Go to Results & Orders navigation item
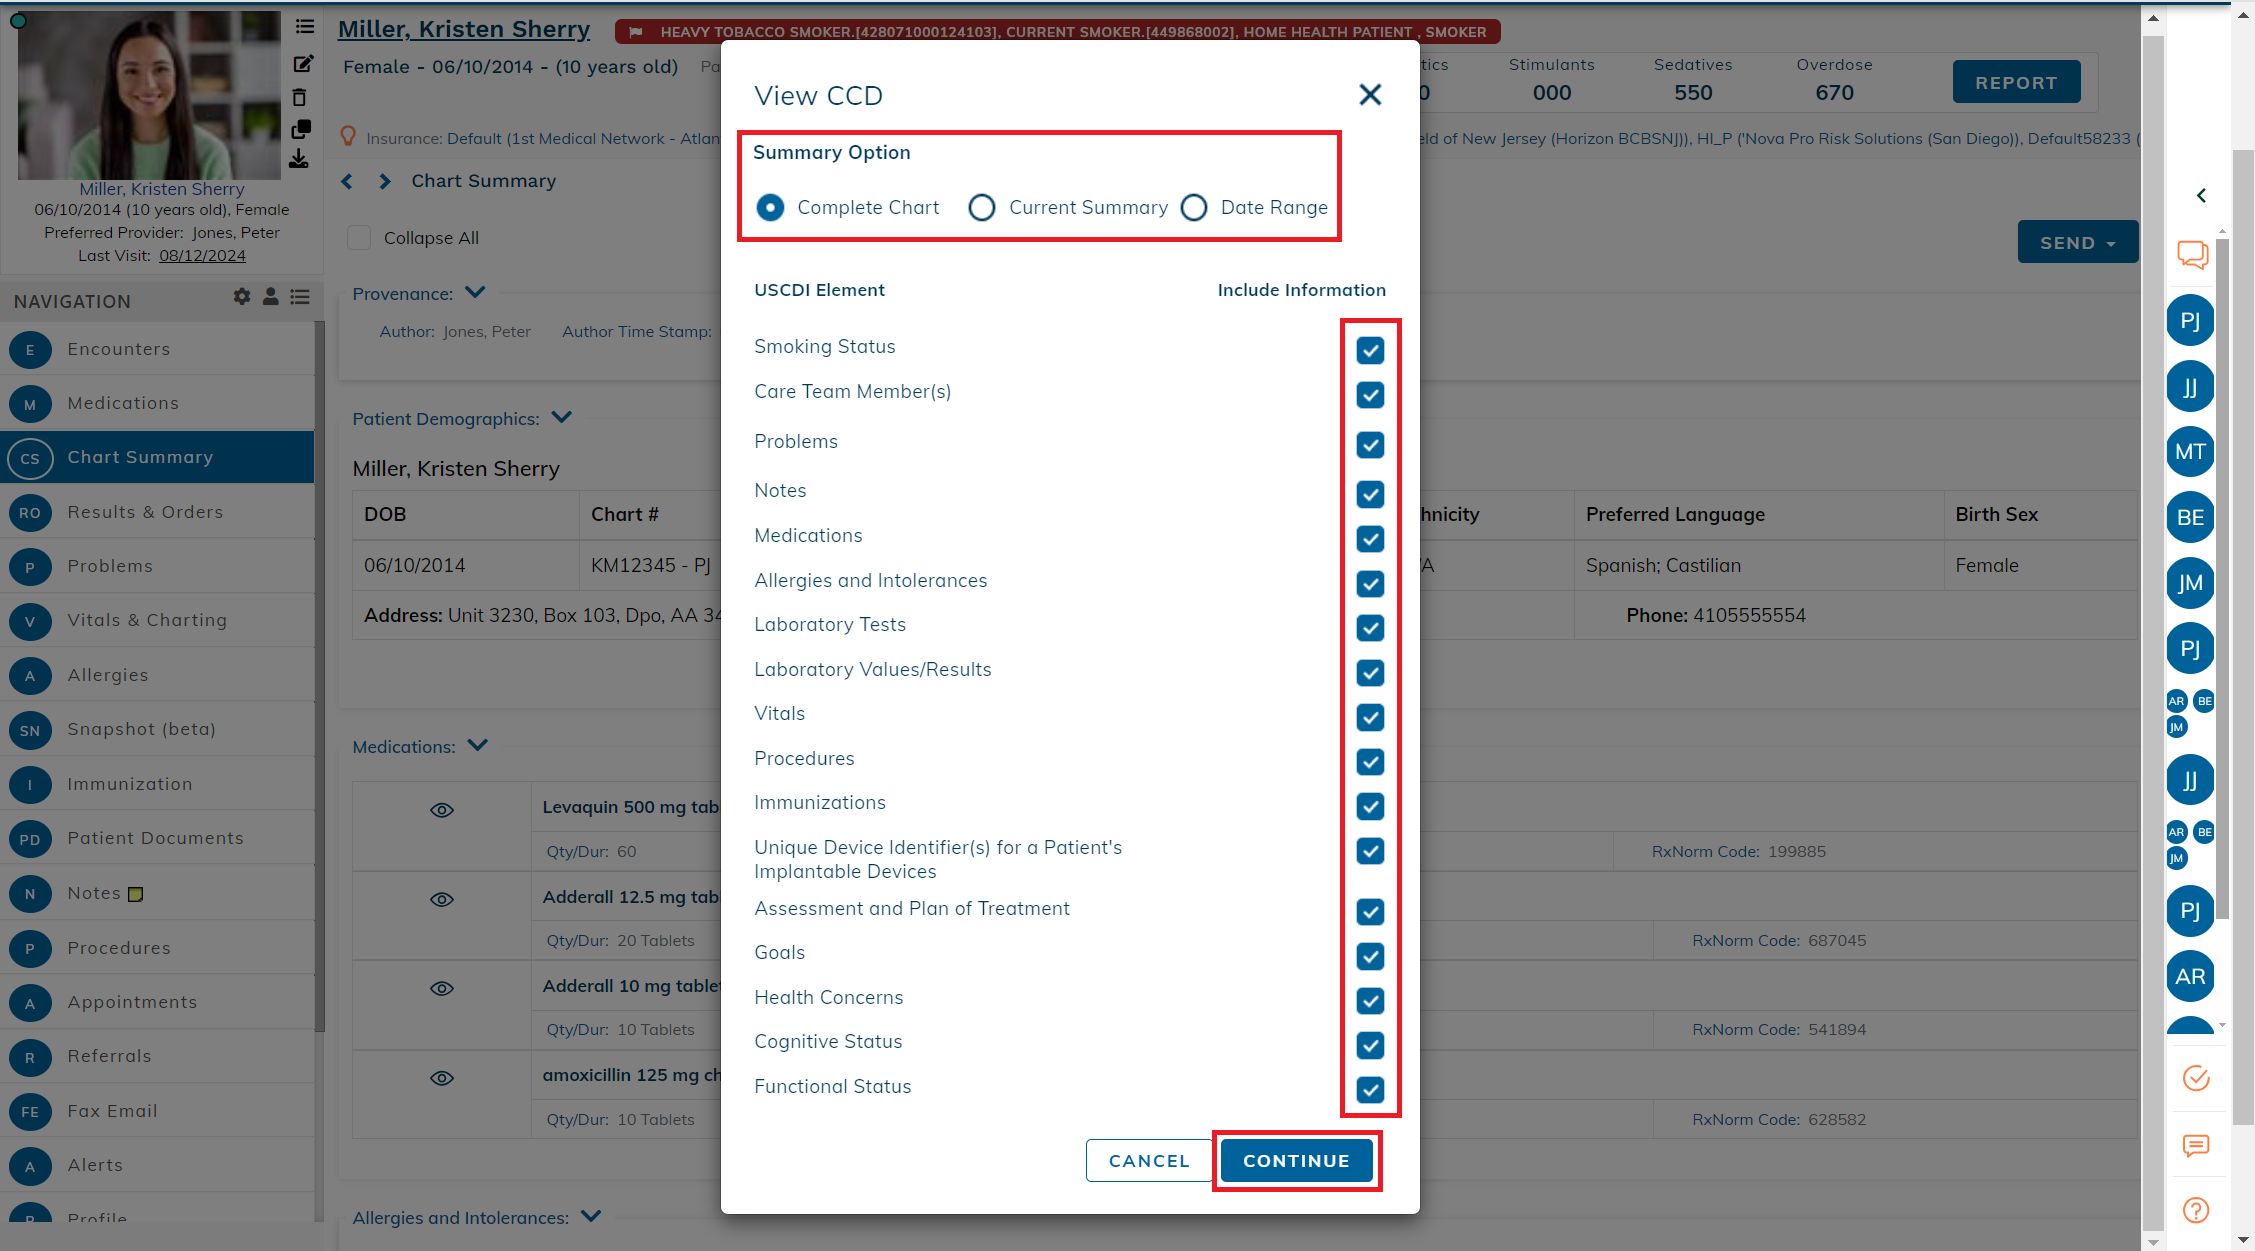The image size is (2255, 1251). pyautogui.click(x=145, y=512)
